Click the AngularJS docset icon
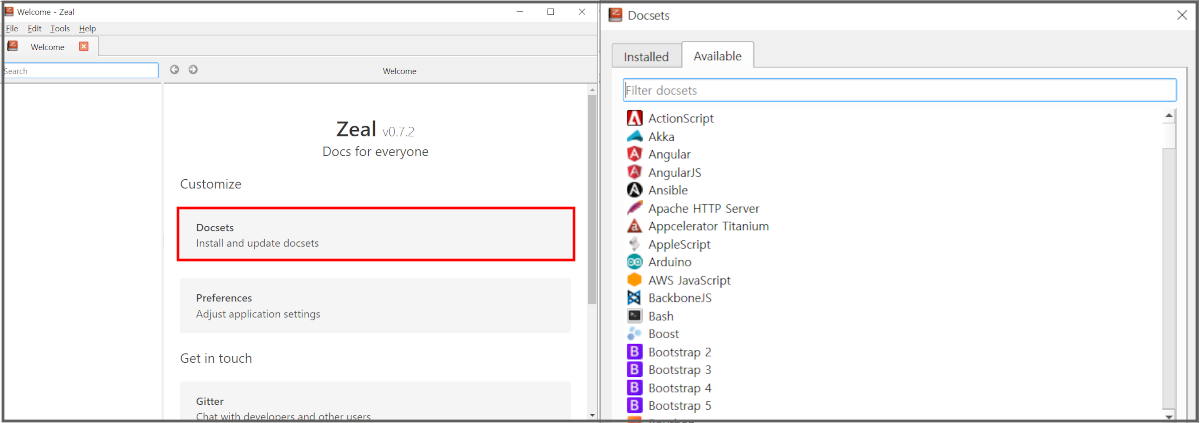 point(634,172)
